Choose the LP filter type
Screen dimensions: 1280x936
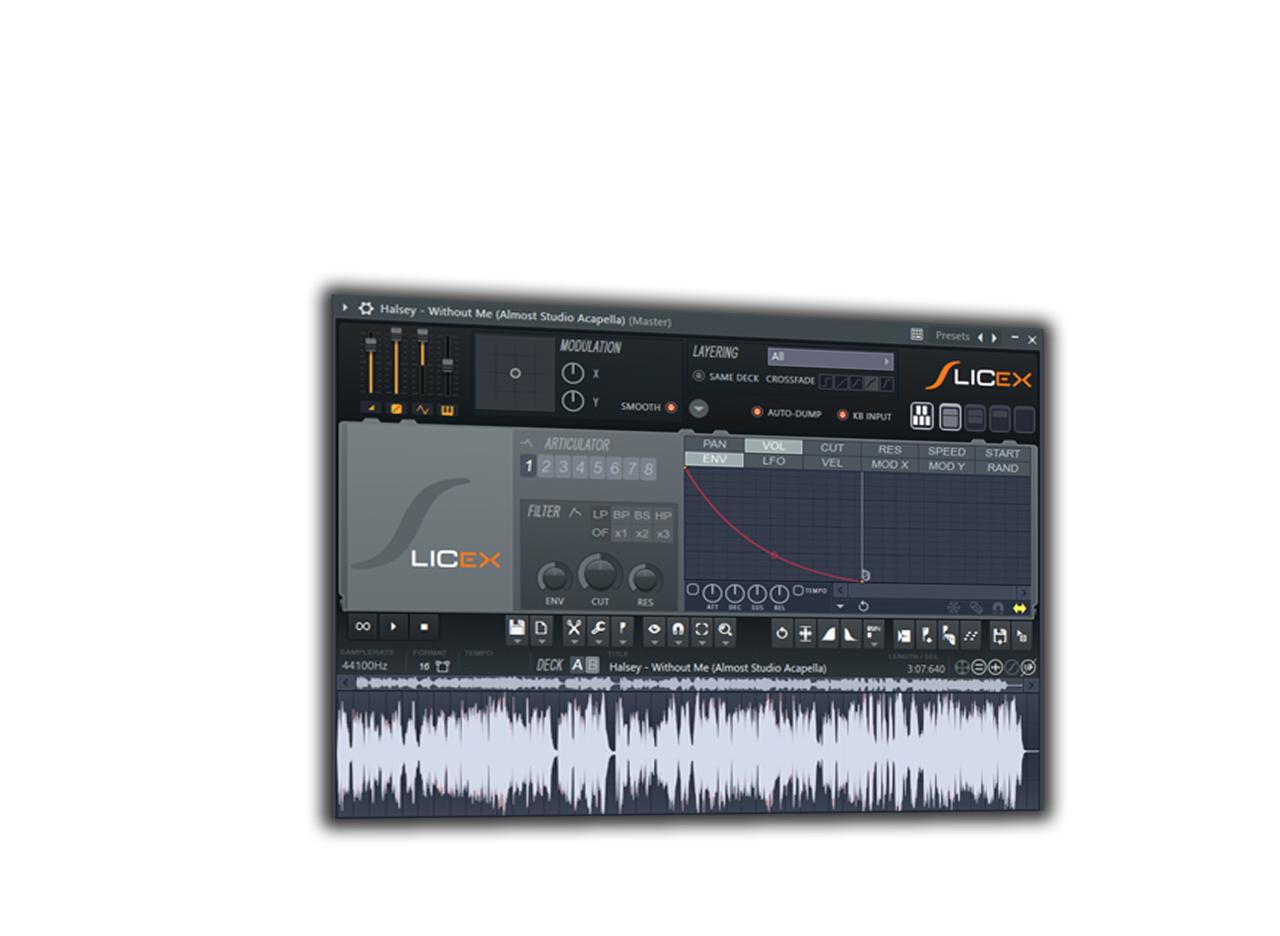click(x=600, y=514)
